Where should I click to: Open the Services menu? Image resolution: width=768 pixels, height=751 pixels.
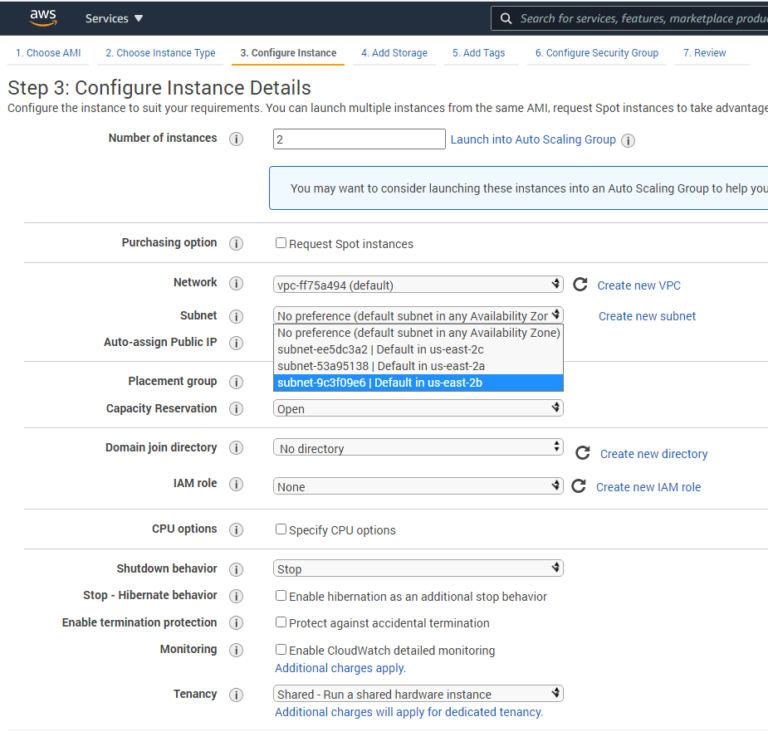114,18
